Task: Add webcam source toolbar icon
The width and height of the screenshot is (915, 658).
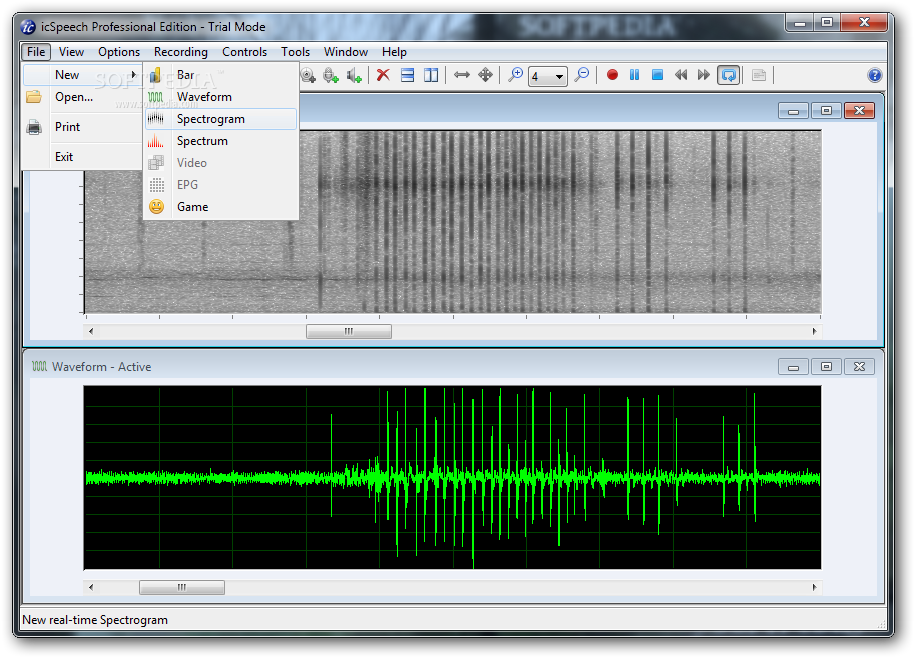Action: pos(309,75)
